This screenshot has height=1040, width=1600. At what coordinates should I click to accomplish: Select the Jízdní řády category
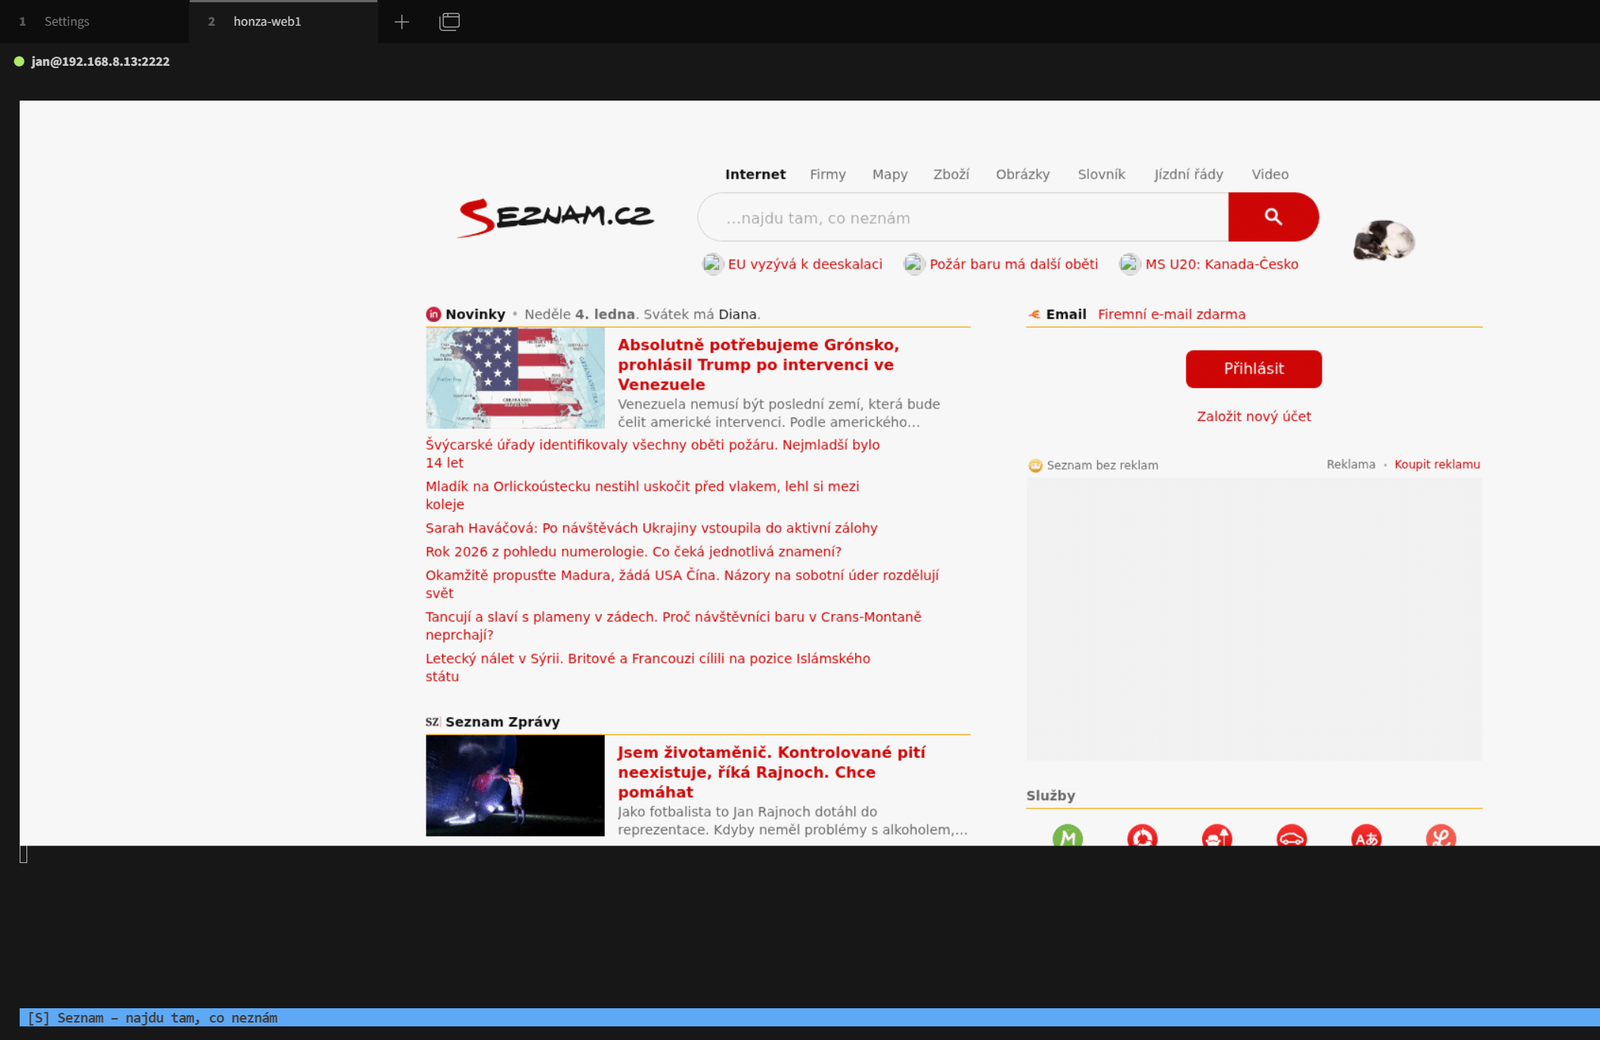[1188, 174]
